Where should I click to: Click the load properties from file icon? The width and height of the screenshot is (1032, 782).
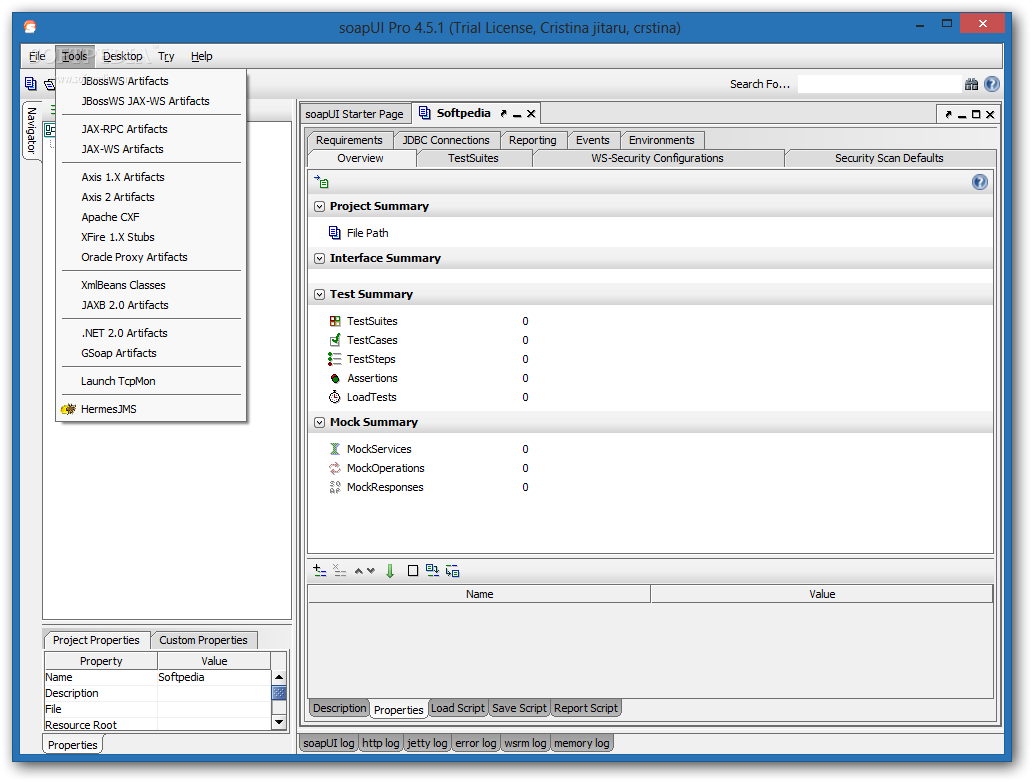point(432,571)
